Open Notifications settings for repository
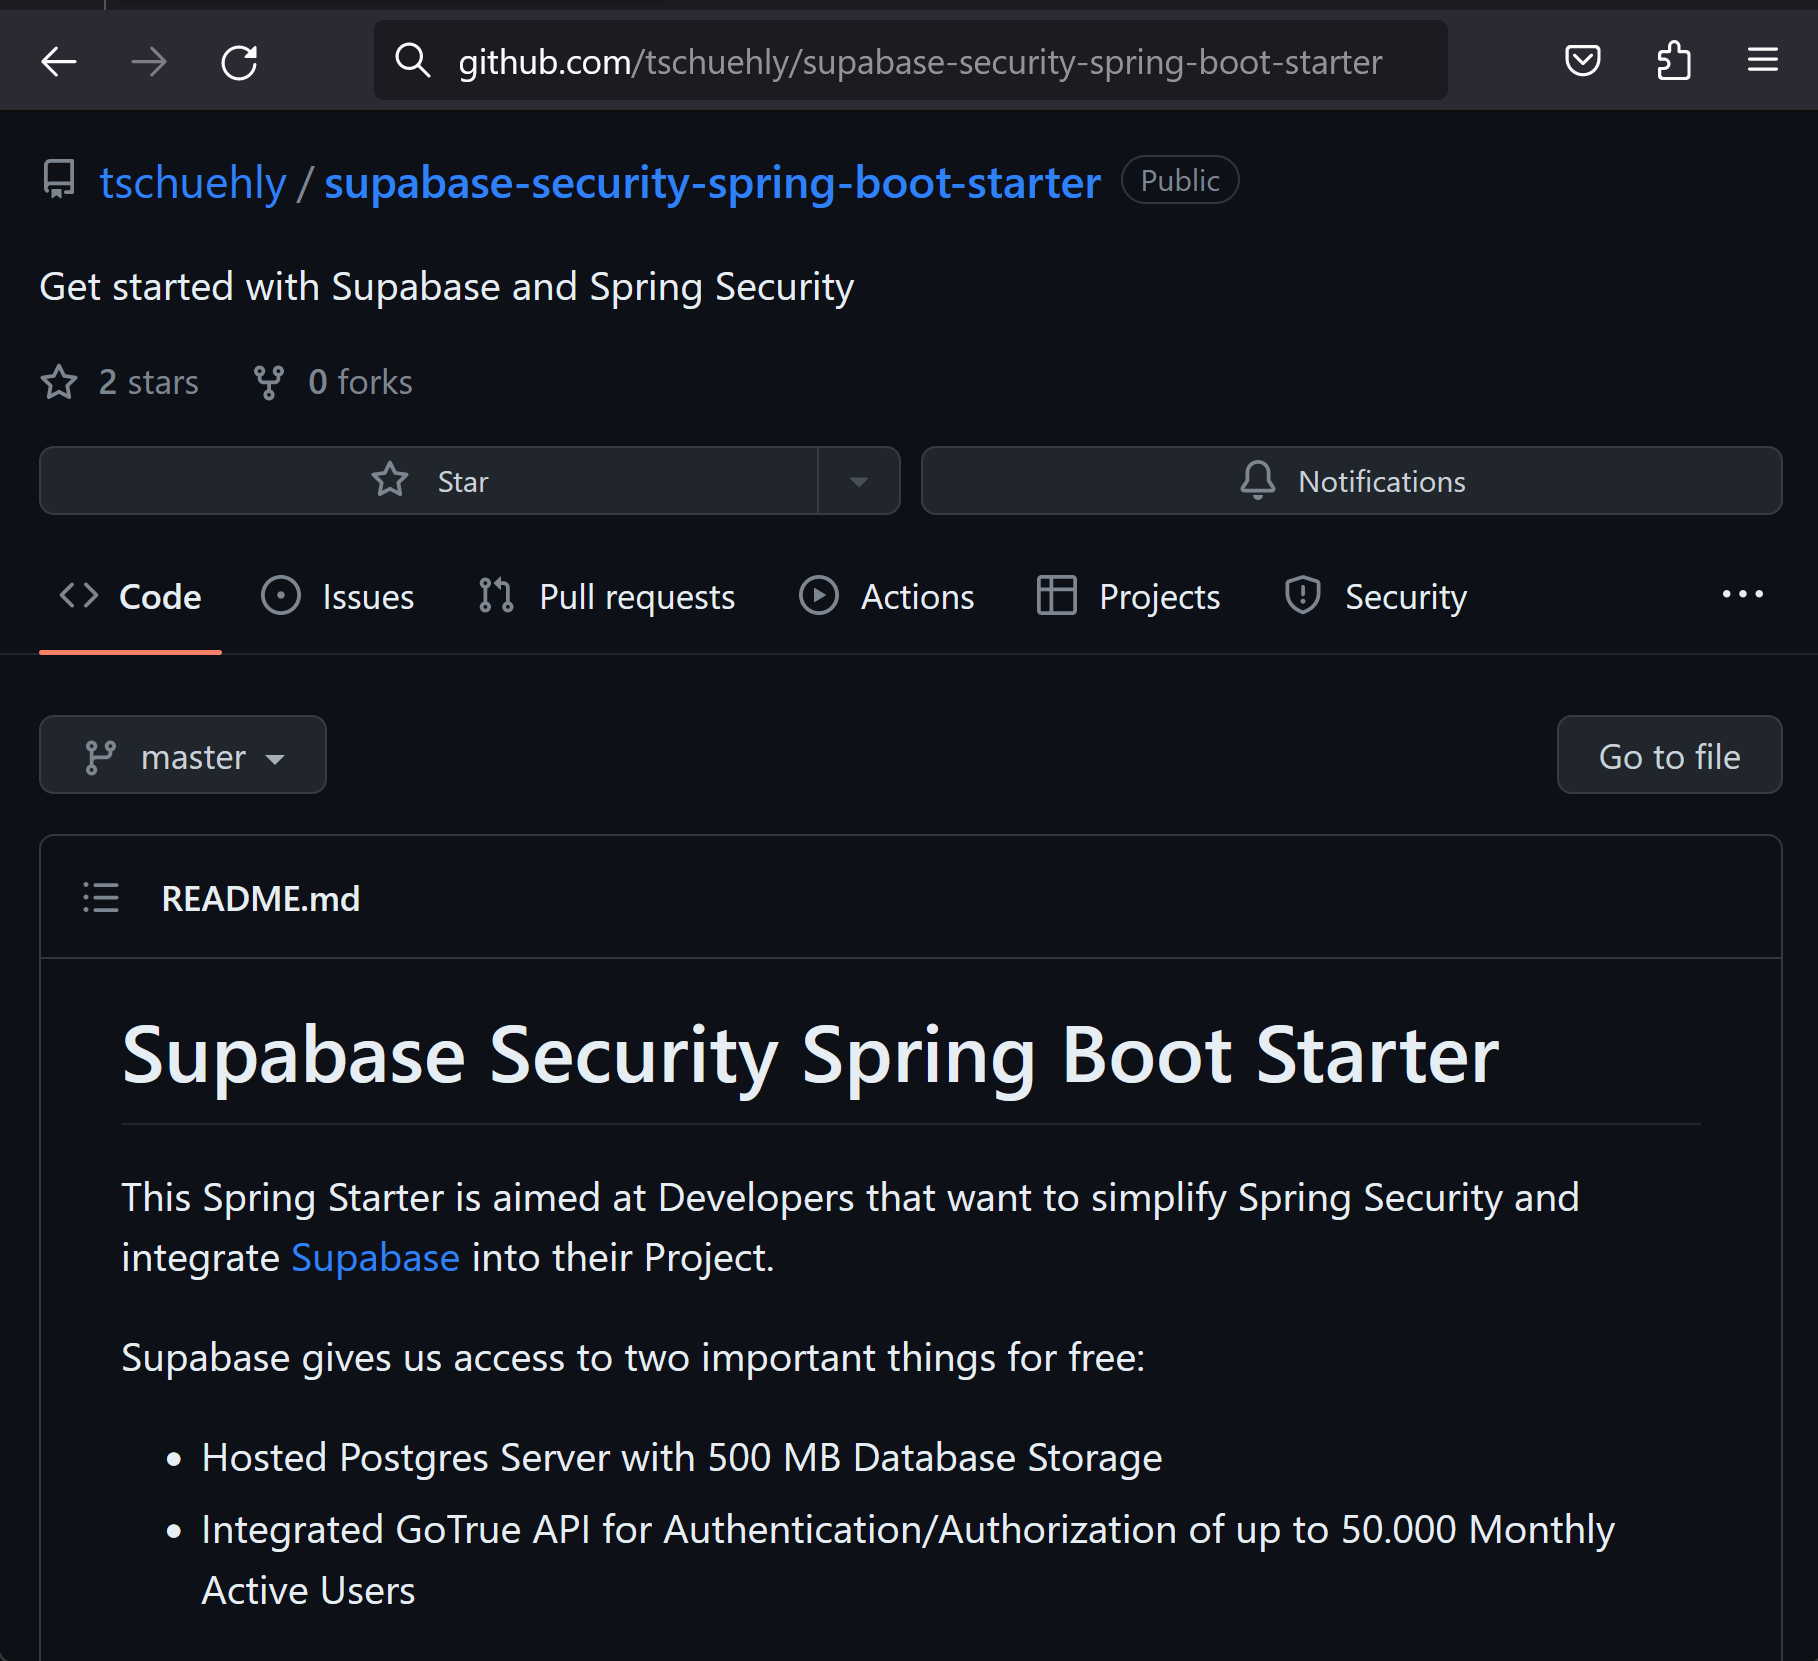This screenshot has width=1818, height=1661. (x=1351, y=481)
